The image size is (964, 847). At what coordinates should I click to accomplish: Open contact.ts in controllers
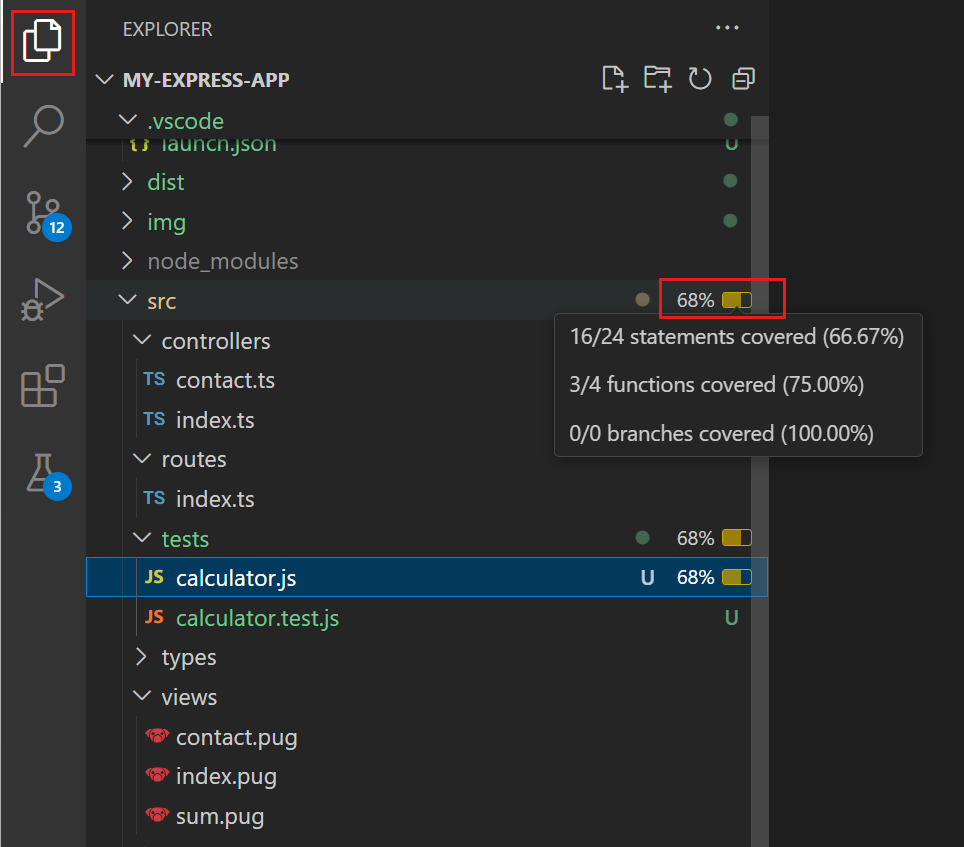coord(226,380)
